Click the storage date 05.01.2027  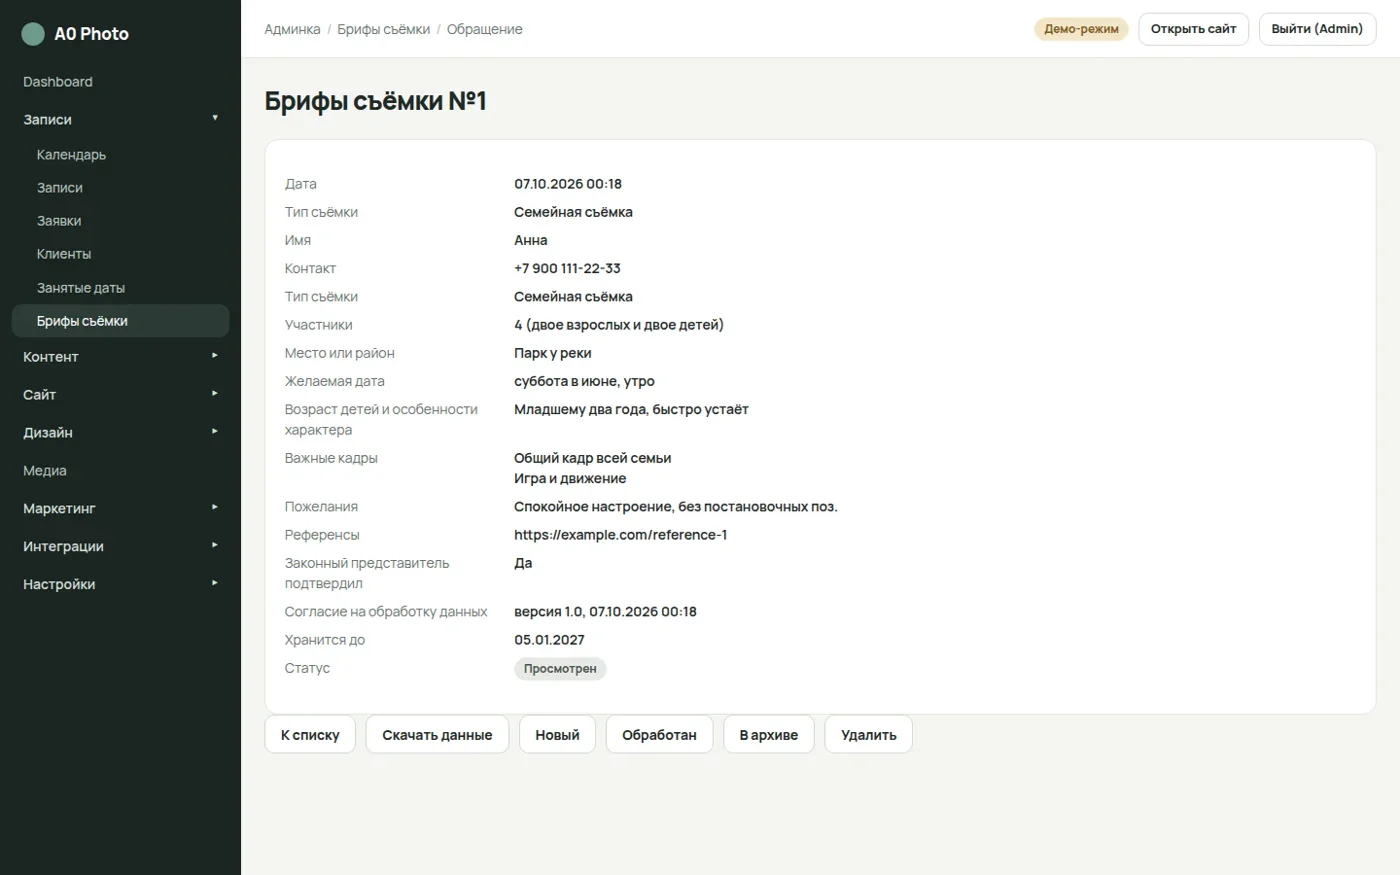pos(549,640)
